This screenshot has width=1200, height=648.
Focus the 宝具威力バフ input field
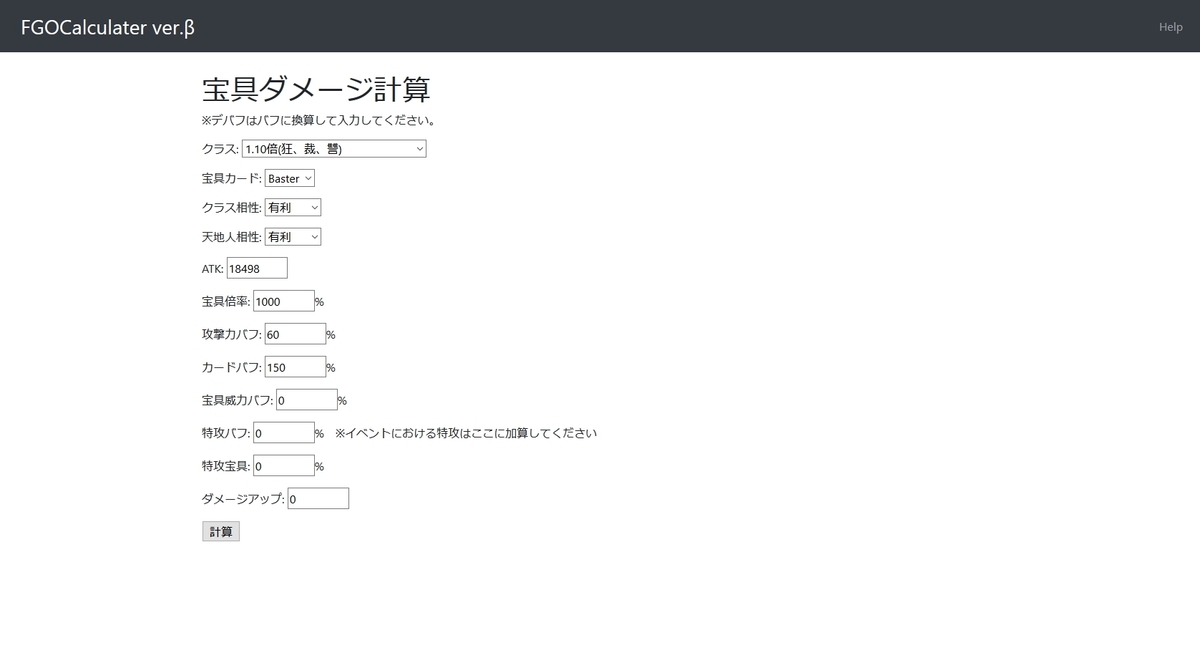tap(306, 400)
